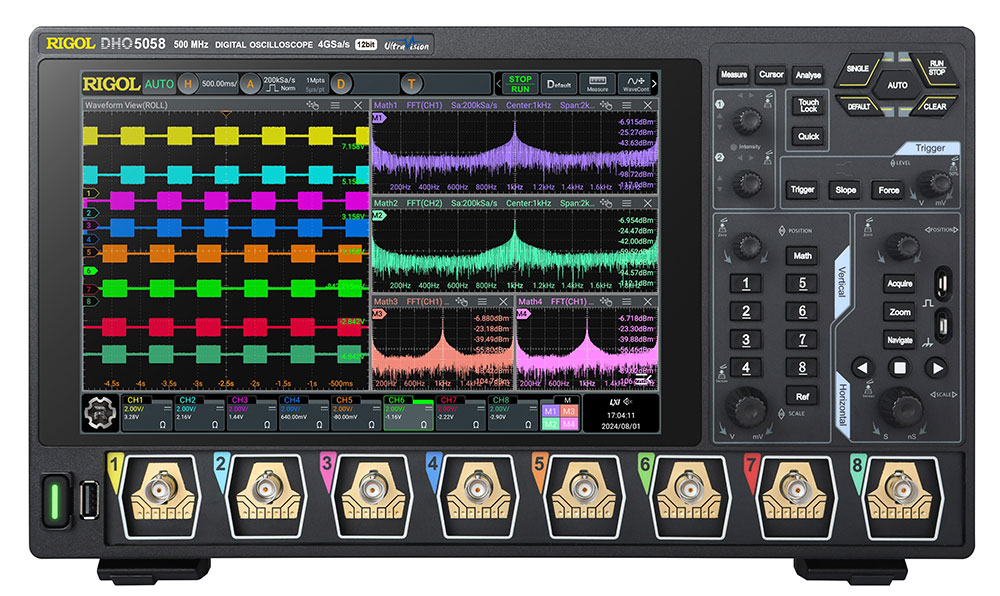Viewport: 1000px width, 596px height.
Task: Toggle the physical RUN/STOP key
Action: [x=937, y=67]
